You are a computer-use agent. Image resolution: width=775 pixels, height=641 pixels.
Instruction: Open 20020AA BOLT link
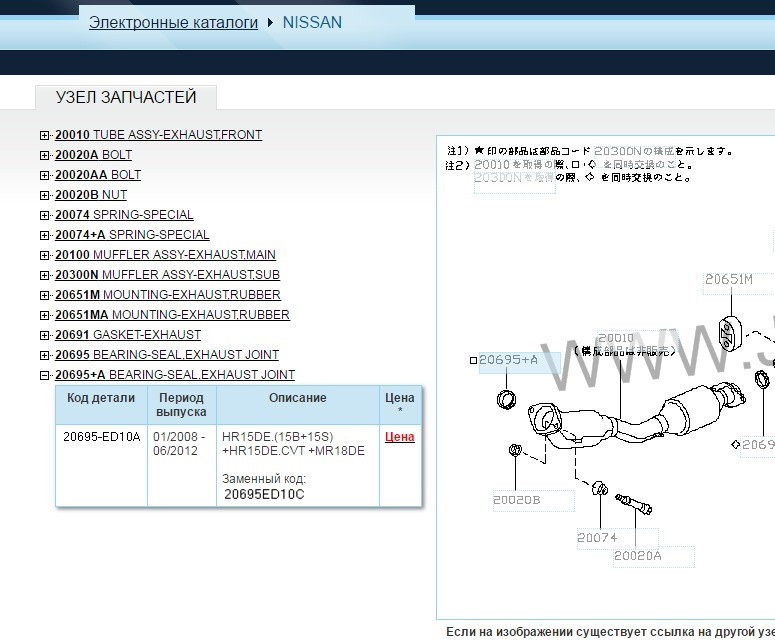pos(98,175)
